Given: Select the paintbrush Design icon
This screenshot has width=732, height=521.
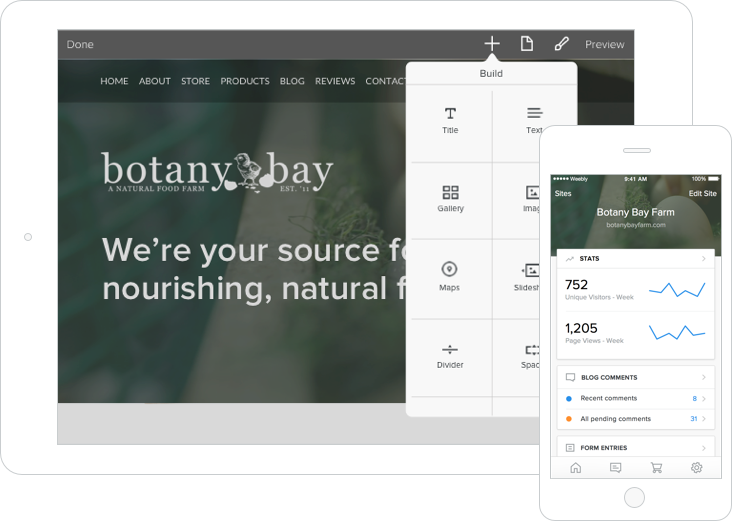Looking at the screenshot, I should 561,44.
